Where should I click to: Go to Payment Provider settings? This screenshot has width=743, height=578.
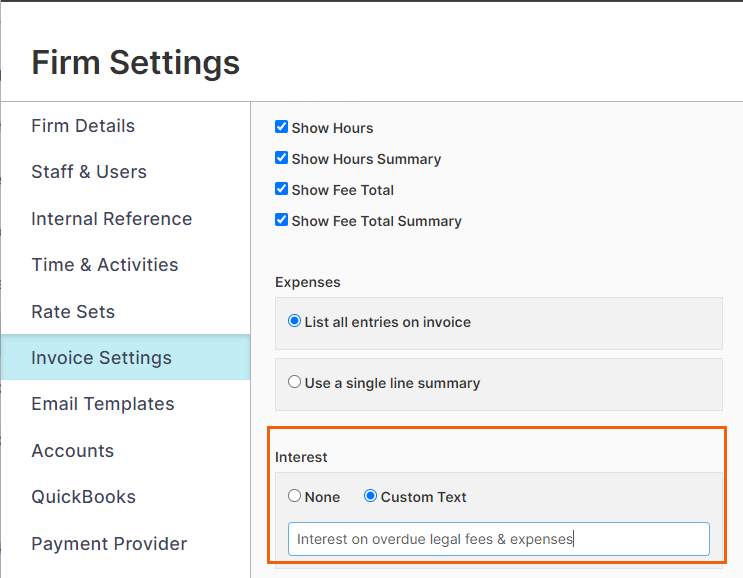point(109,544)
